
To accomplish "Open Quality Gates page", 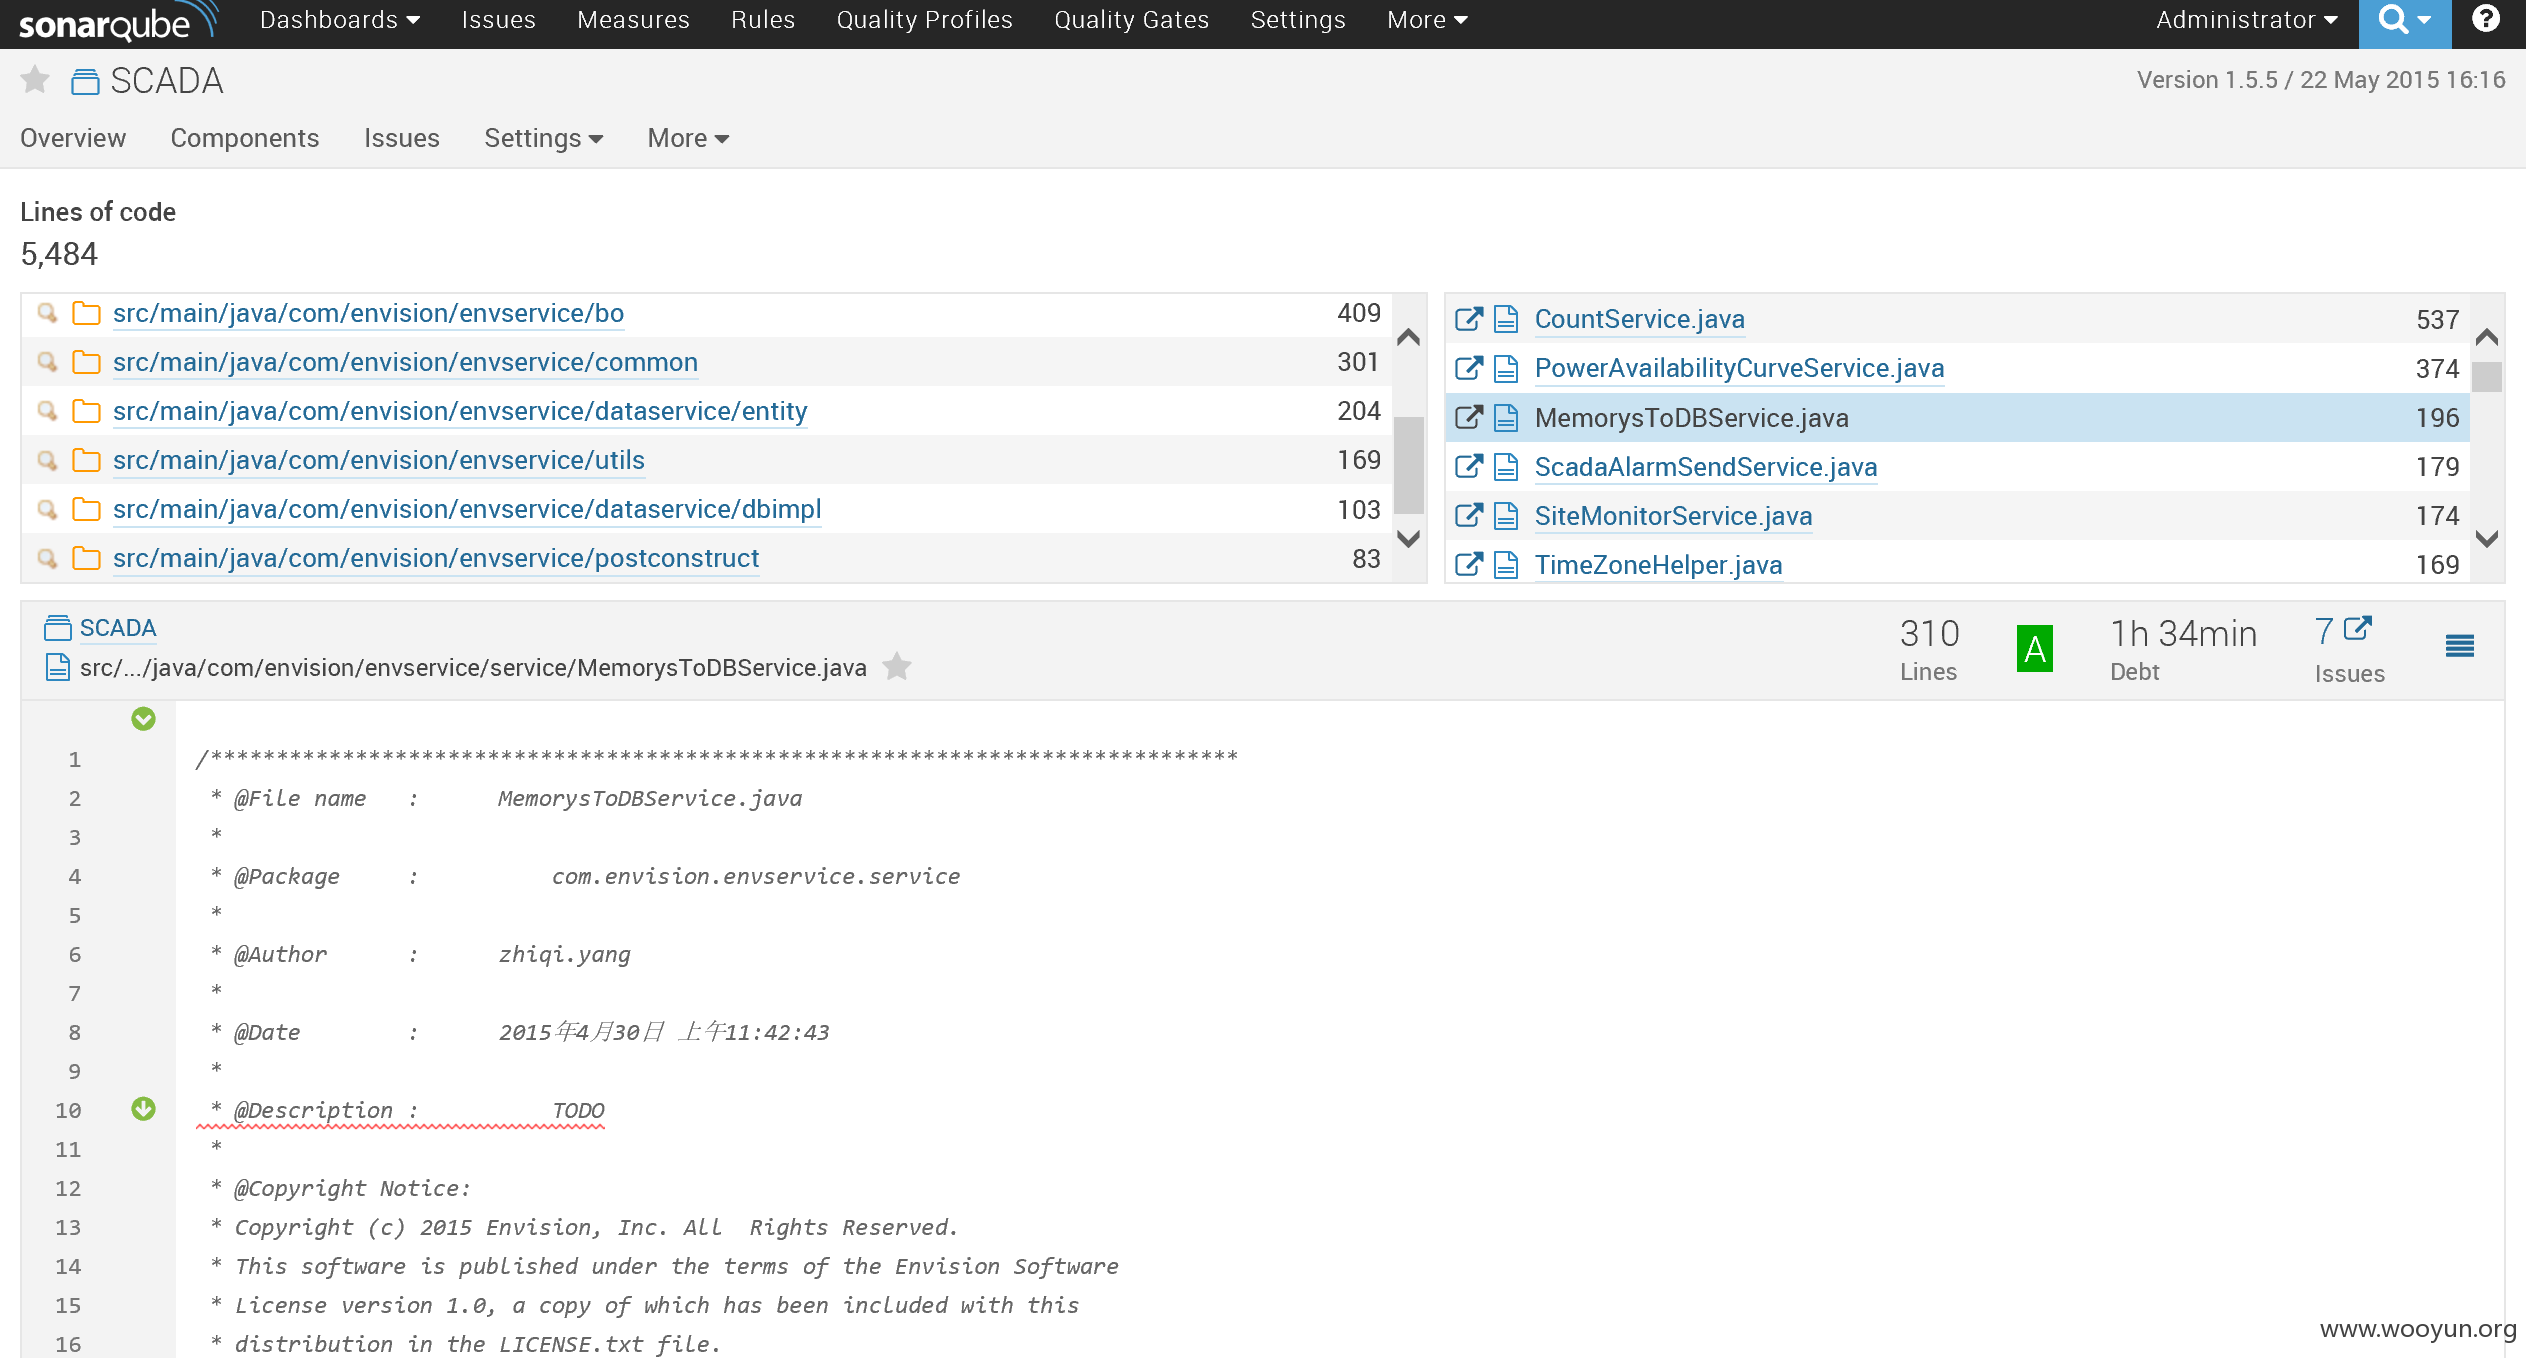I will click(1131, 20).
